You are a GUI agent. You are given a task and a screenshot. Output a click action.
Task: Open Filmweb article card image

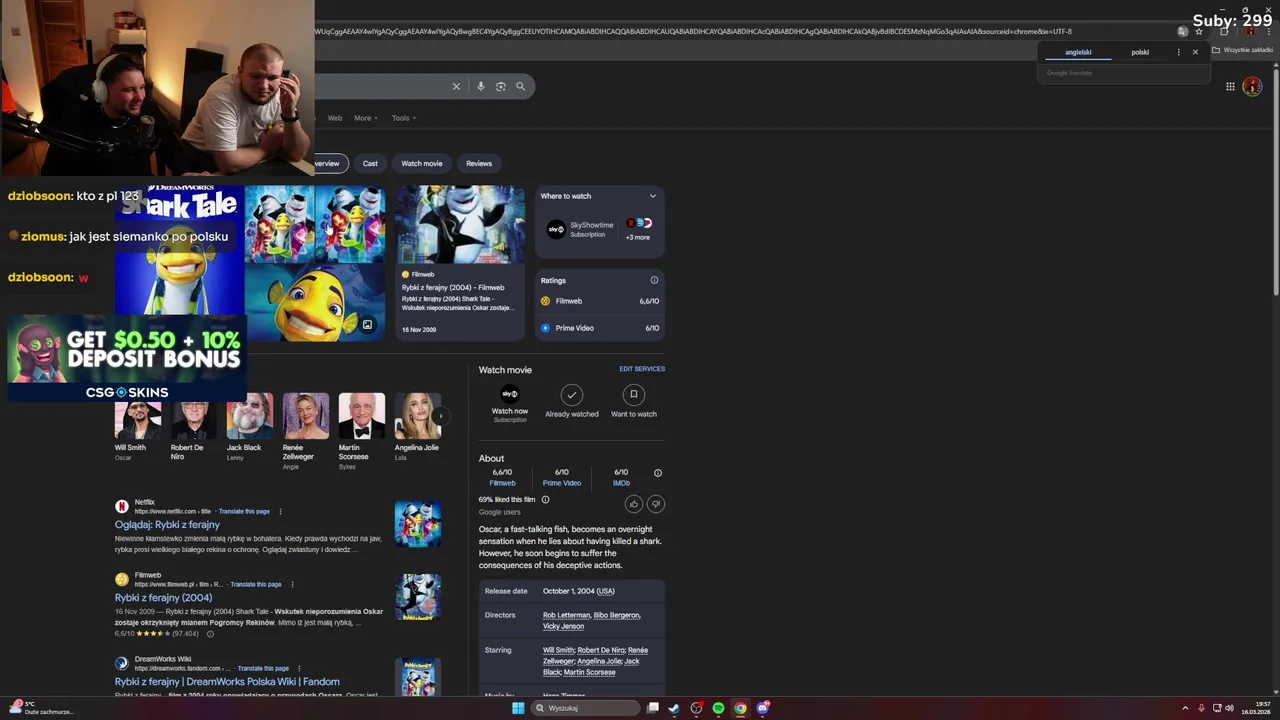tap(460, 224)
